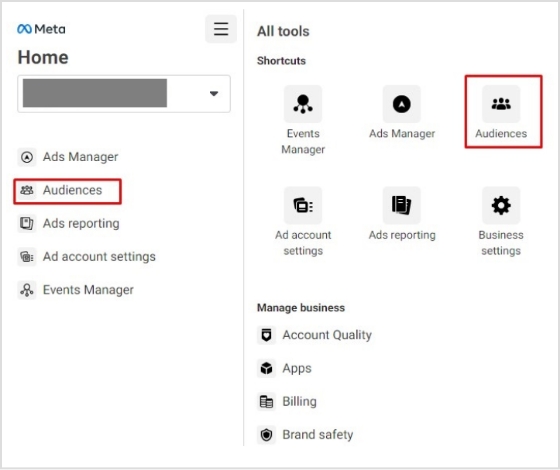Click the Billing icon
This screenshot has width=560, height=470.
click(x=266, y=401)
